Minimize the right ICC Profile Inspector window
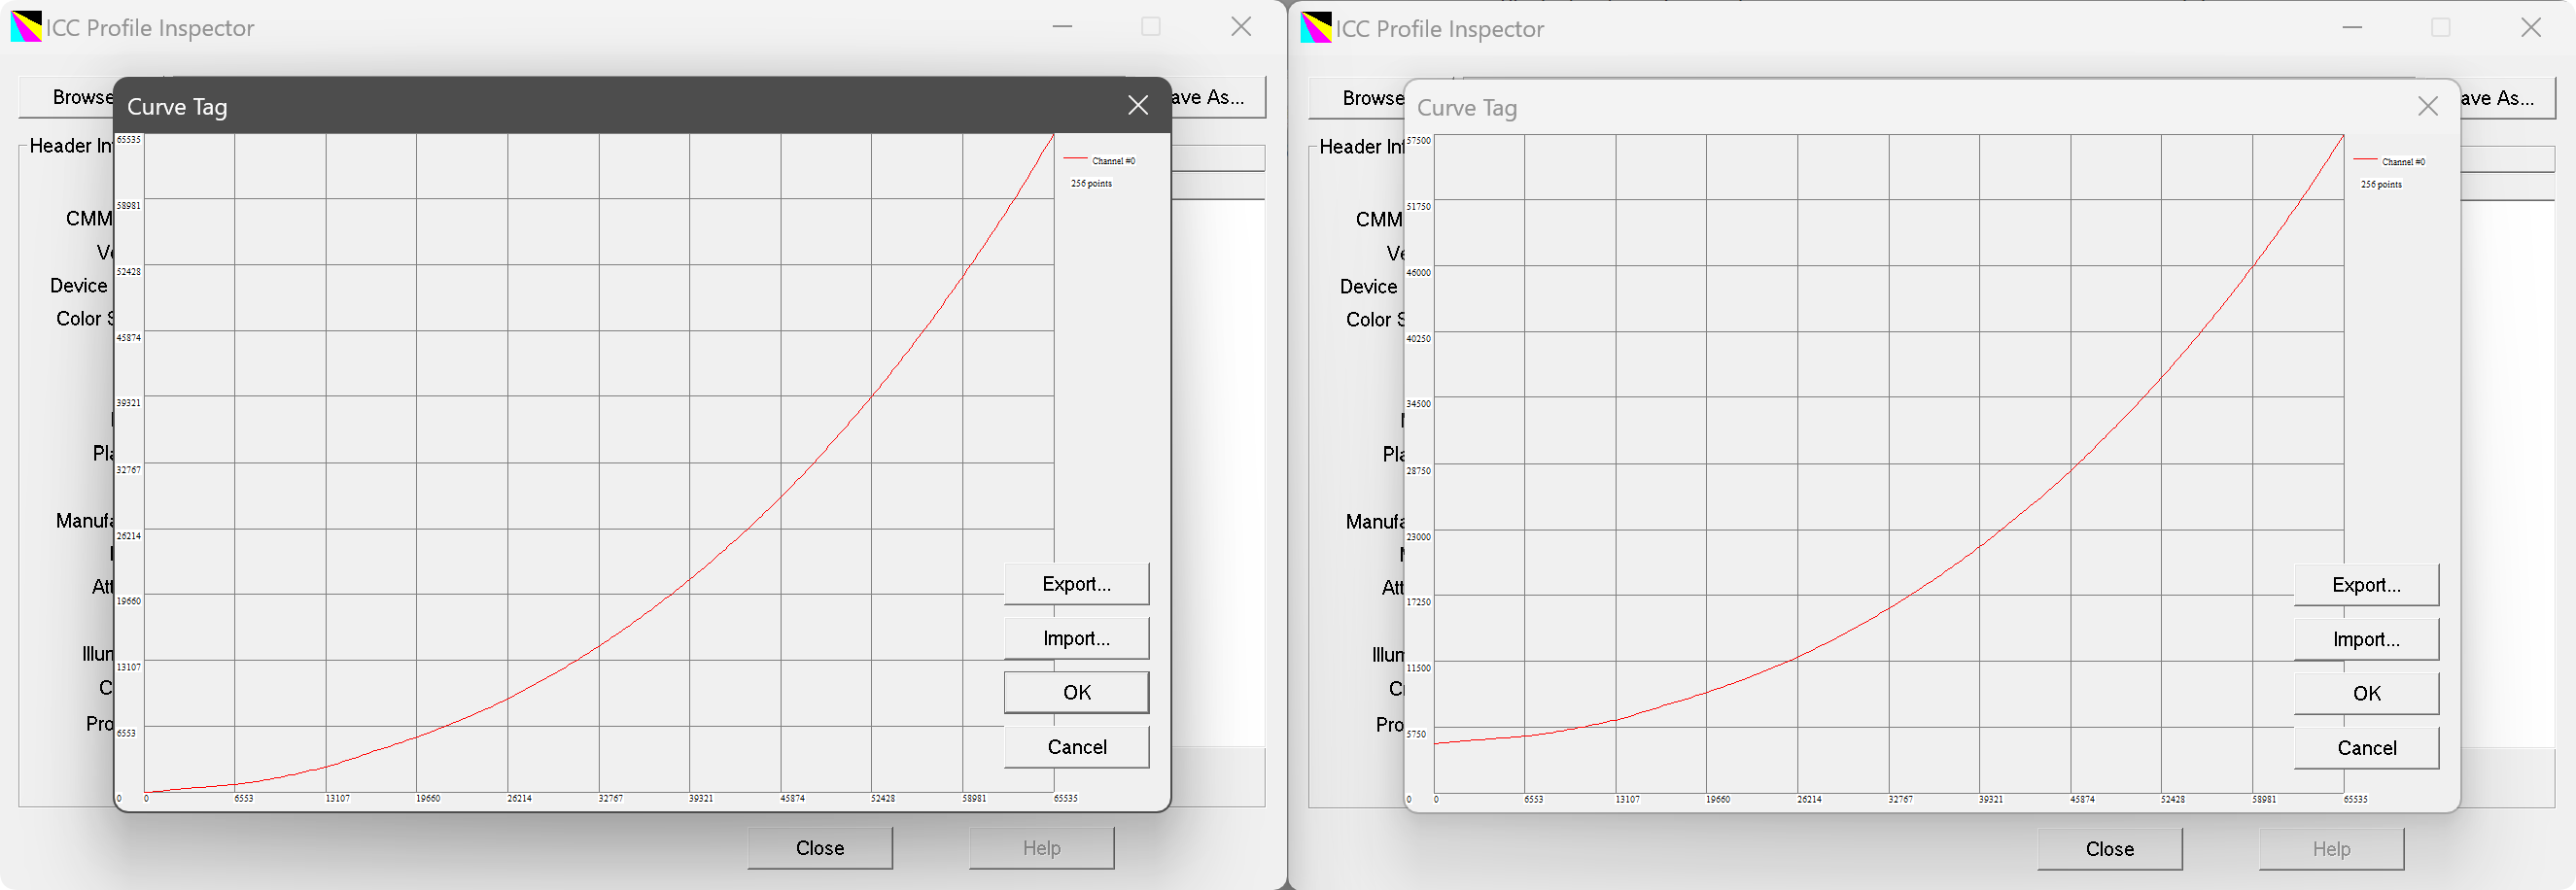Image resolution: width=2576 pixels, height=890 pixels. pos(2352,28)
